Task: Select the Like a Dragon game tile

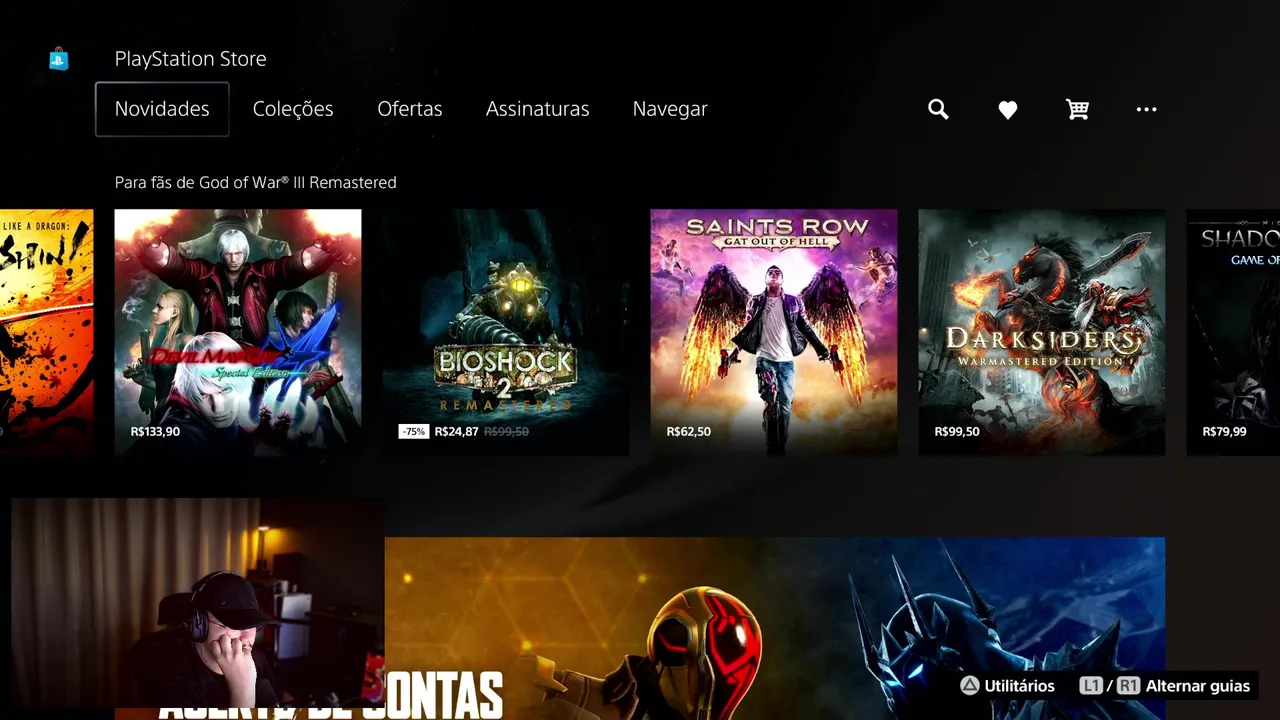Action: pos(46,332)
